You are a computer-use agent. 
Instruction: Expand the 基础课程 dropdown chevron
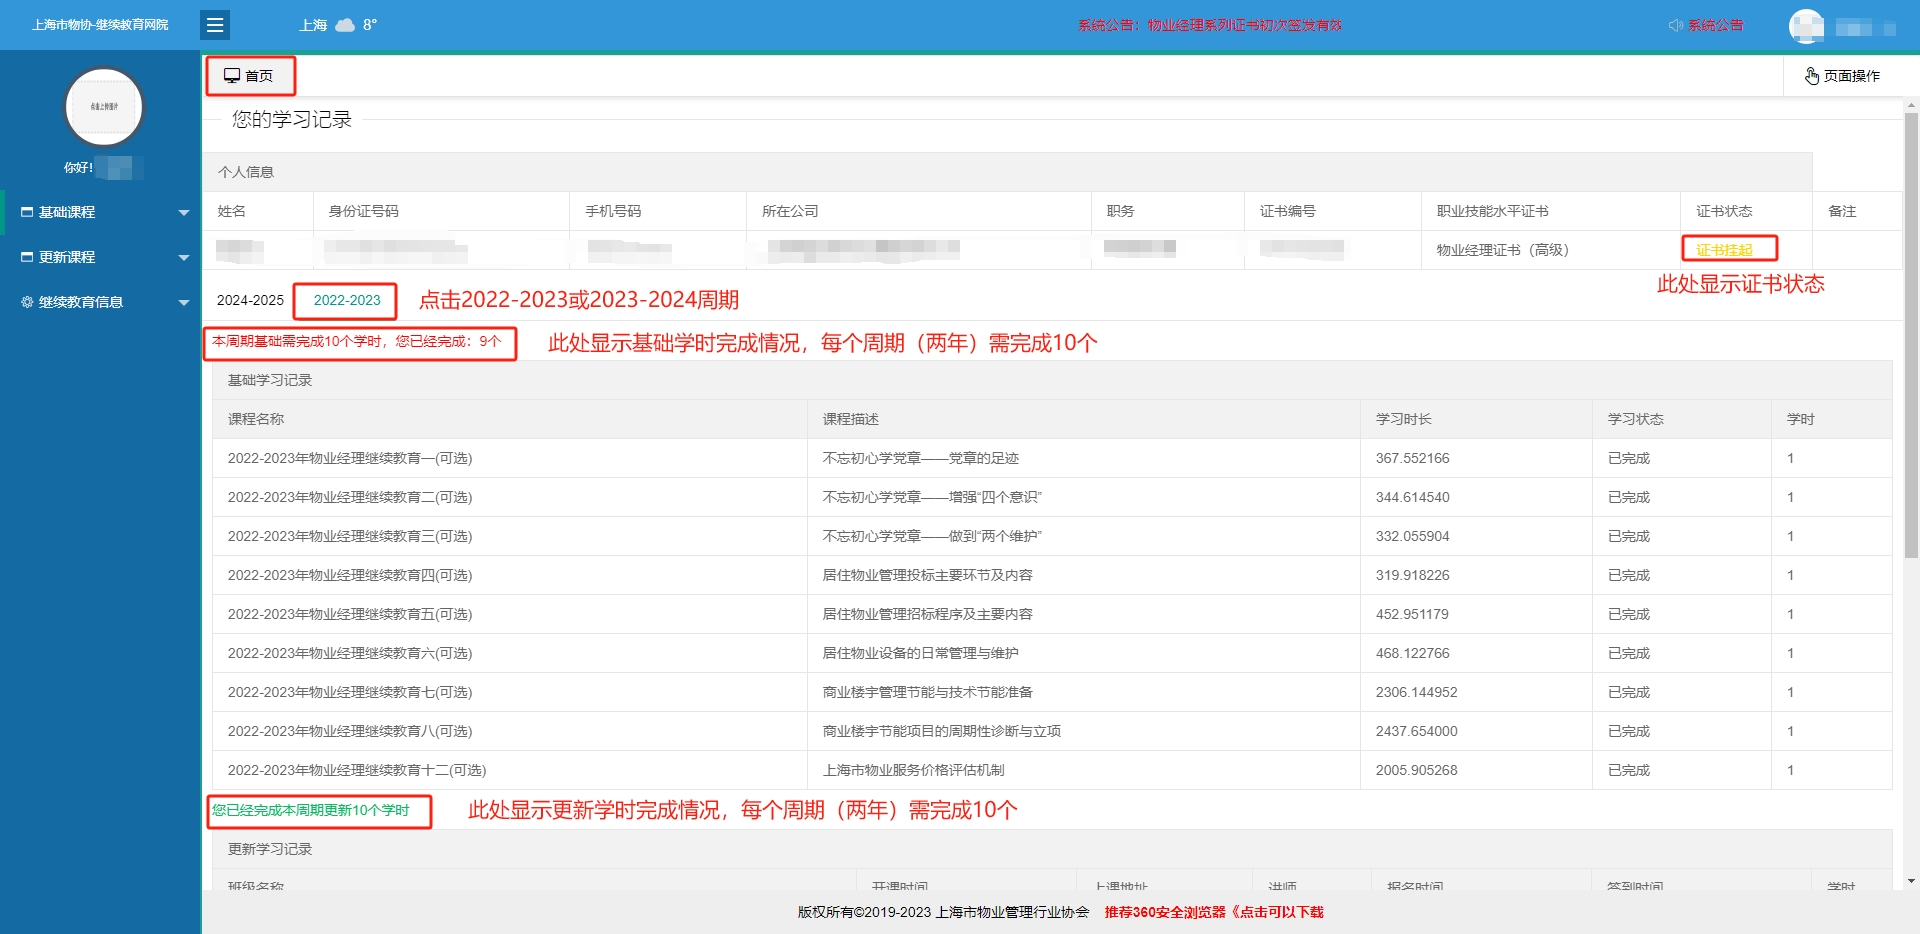(x=183, y=212)
